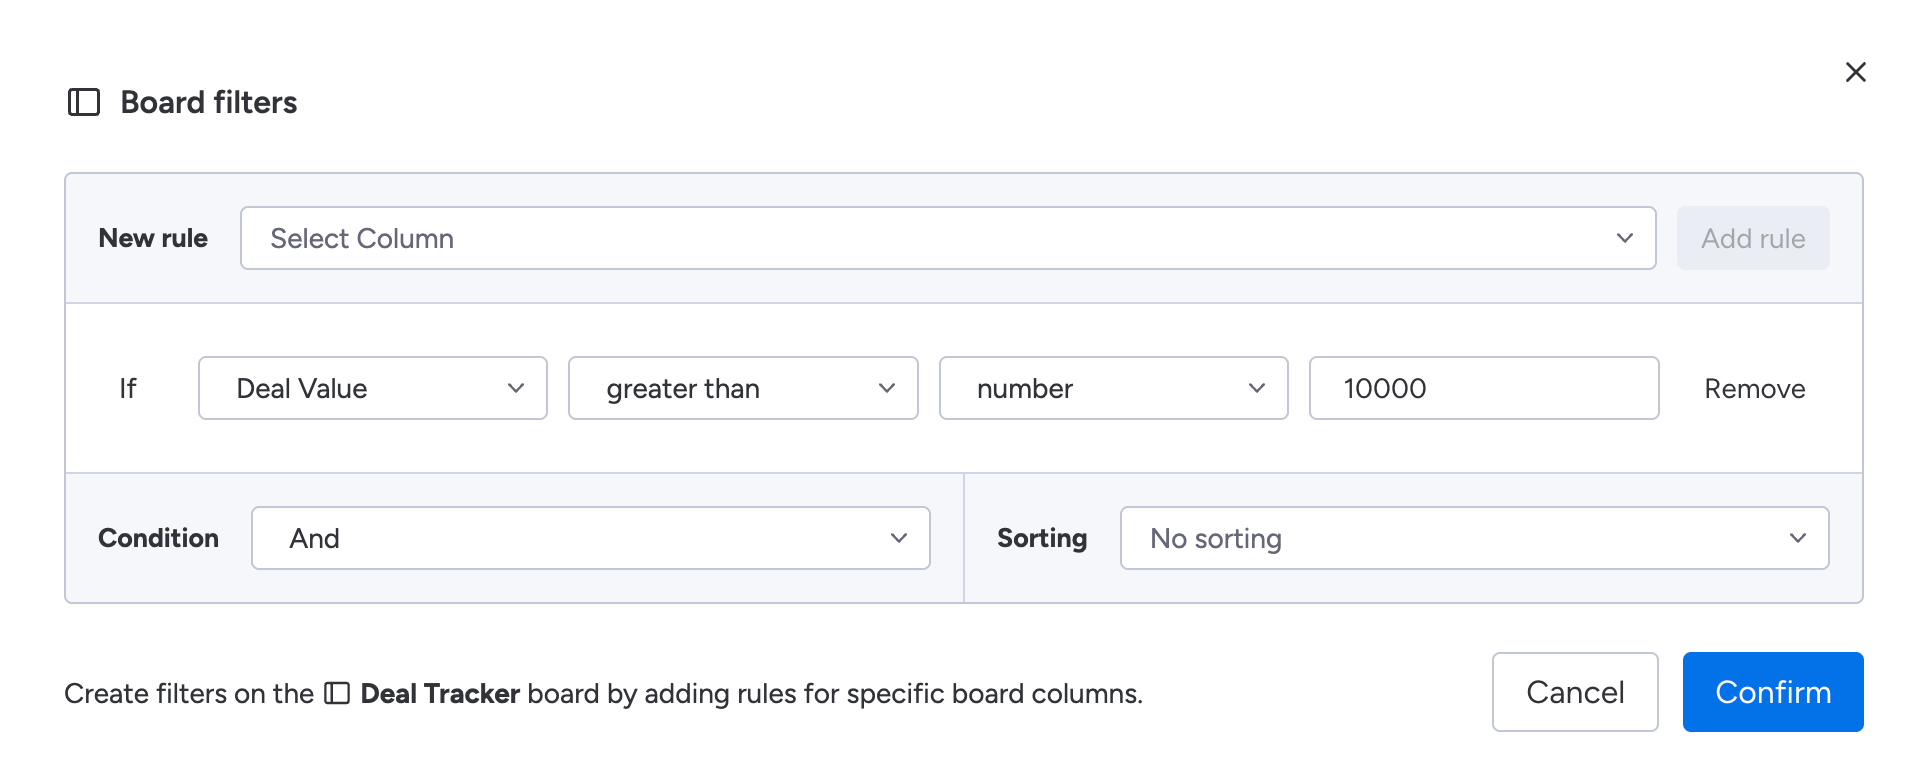
Task: Click the Select Column chevron arrow
Action: pos(1624,238)
